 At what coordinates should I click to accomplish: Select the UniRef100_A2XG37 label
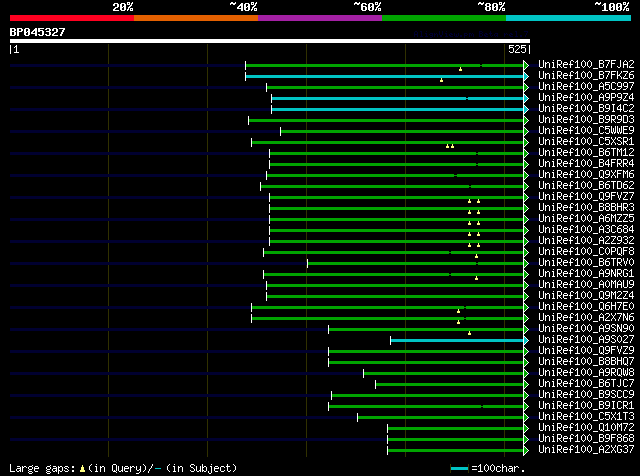pos(586,450)
